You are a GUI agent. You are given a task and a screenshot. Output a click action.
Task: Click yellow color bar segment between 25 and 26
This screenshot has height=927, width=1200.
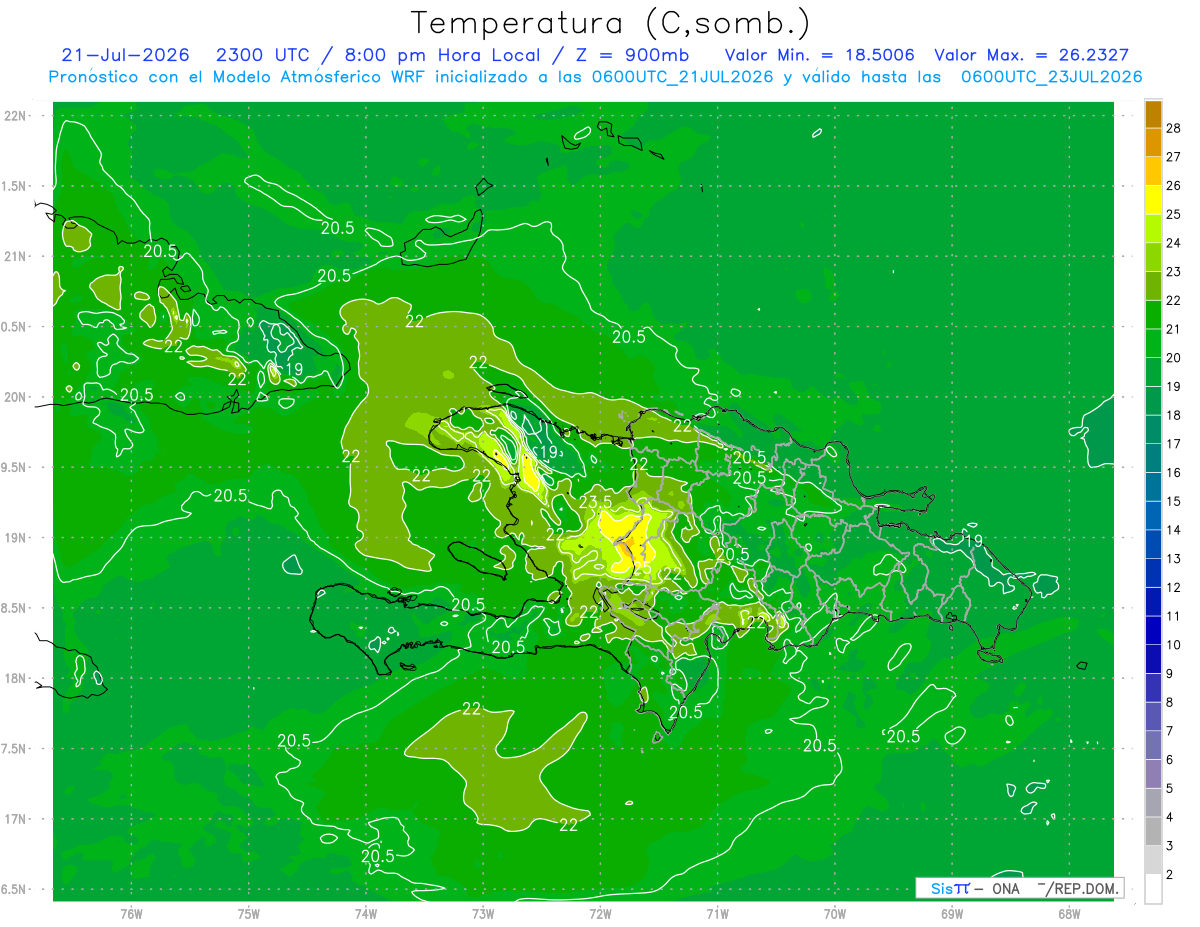[1153, 199]
